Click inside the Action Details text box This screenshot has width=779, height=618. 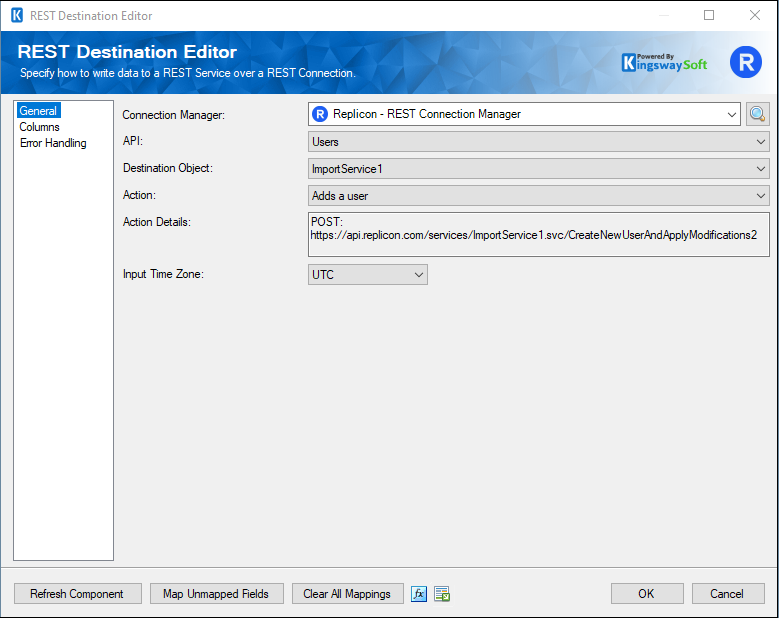pyautogui.click(x=539, y=234)
